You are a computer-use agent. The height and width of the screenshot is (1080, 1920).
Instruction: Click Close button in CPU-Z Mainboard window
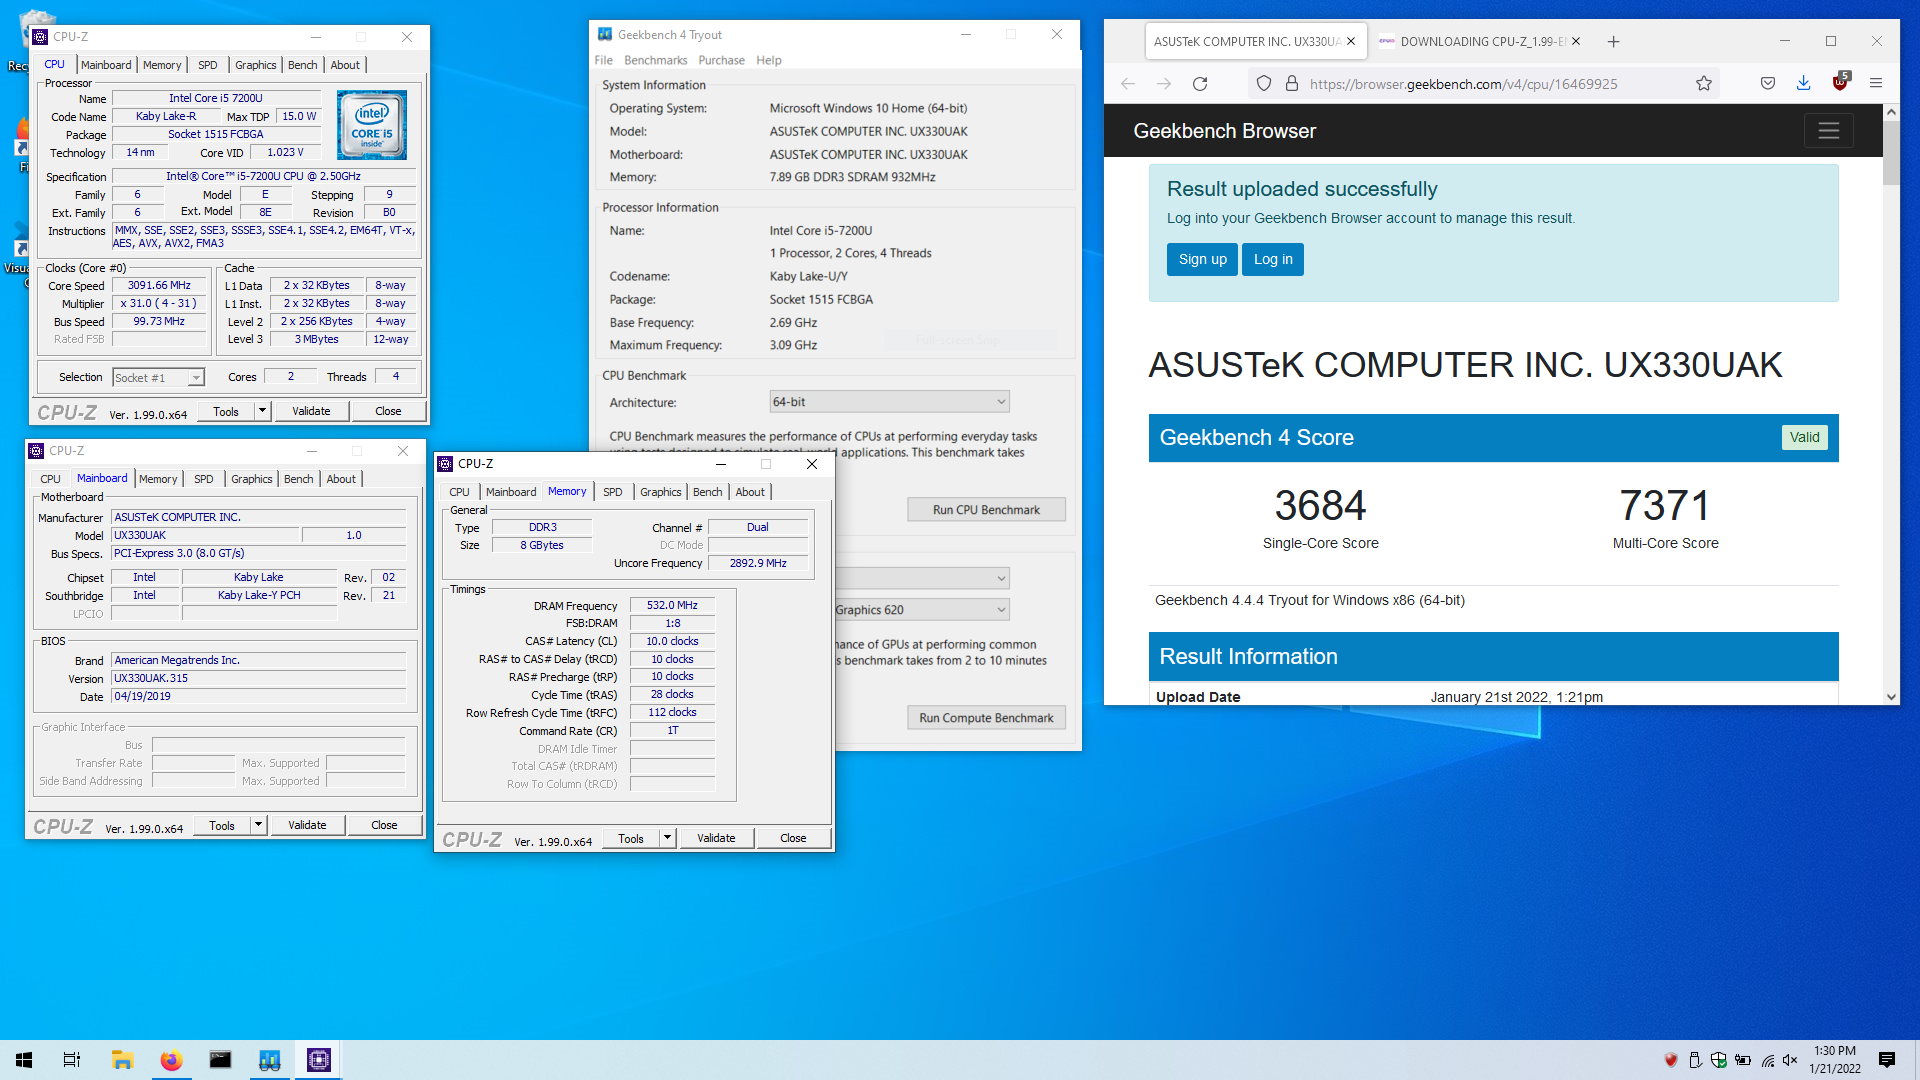pyautogui.click(x=384, y=825)
